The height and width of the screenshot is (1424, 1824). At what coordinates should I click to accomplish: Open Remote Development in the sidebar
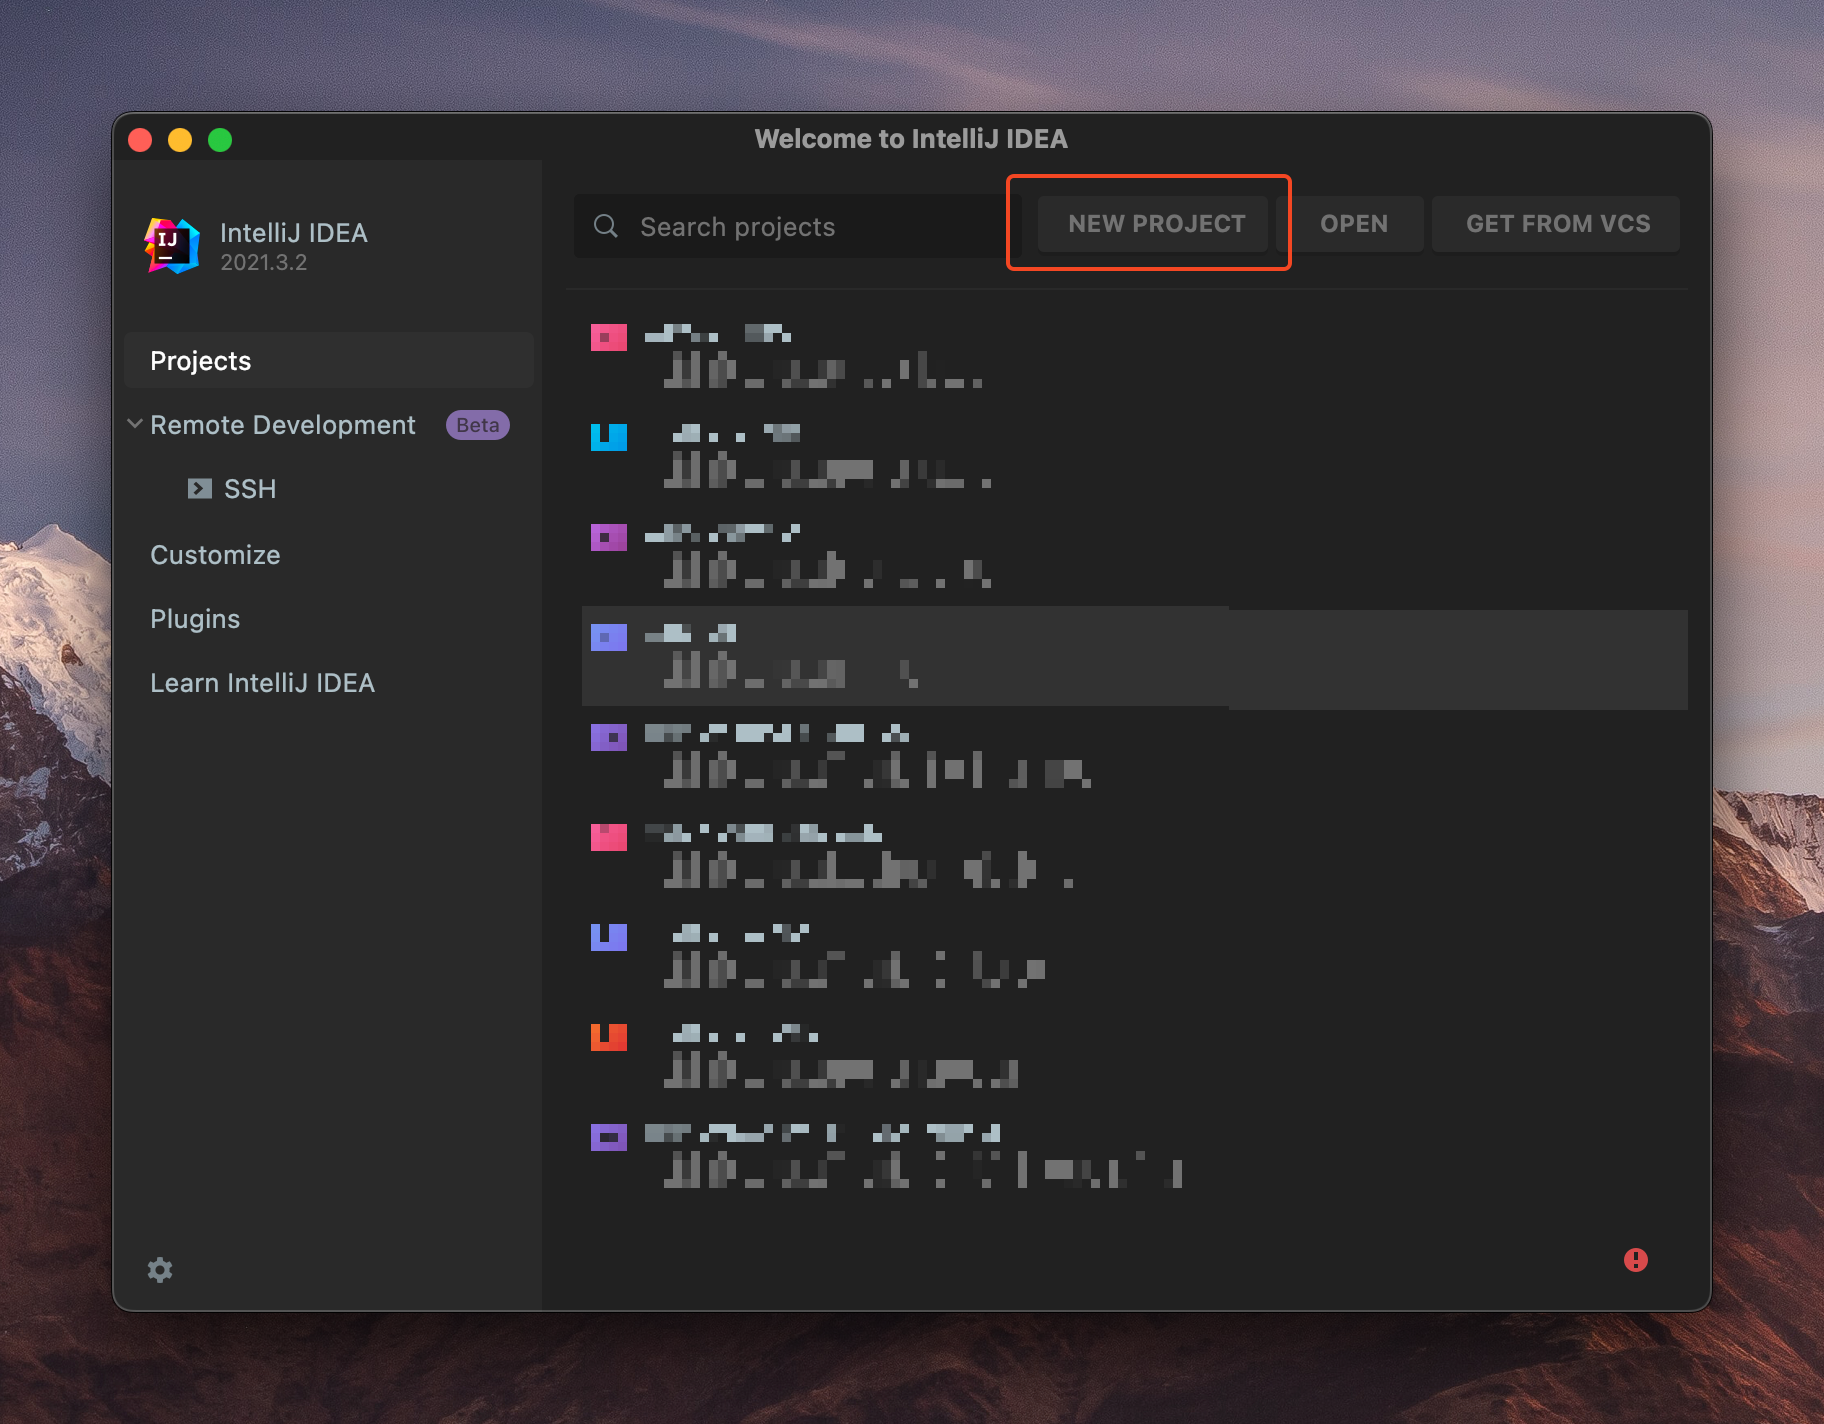coord(283,425)
